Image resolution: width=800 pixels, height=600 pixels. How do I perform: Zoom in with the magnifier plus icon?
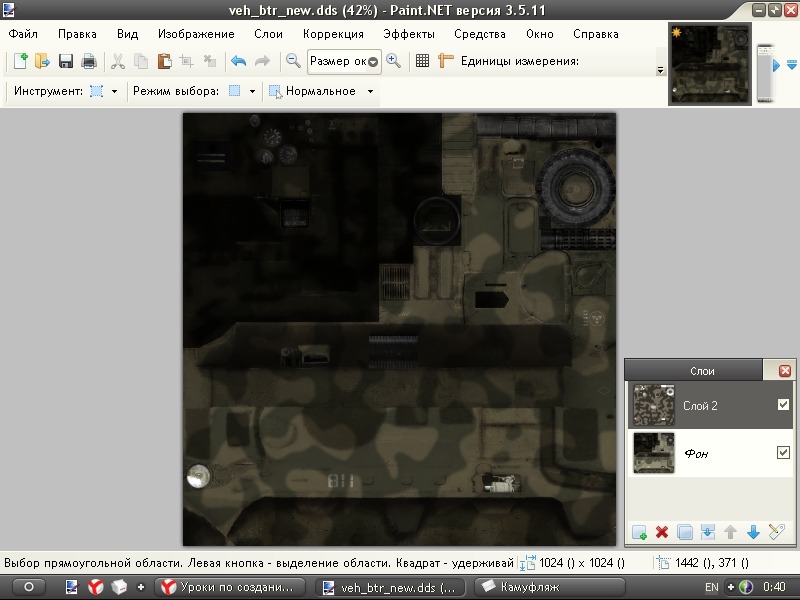(x=393, y=61)
